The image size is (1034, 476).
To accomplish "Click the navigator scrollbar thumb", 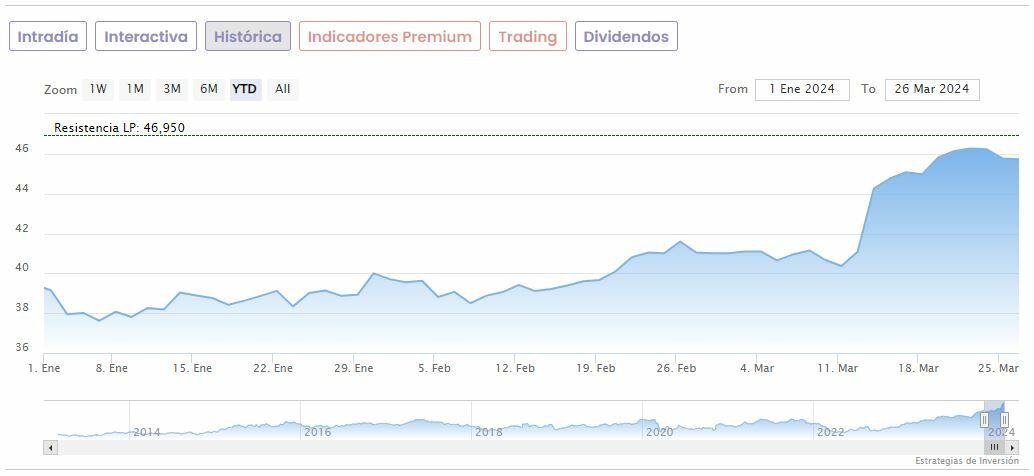I will click(x=994, y=447).
